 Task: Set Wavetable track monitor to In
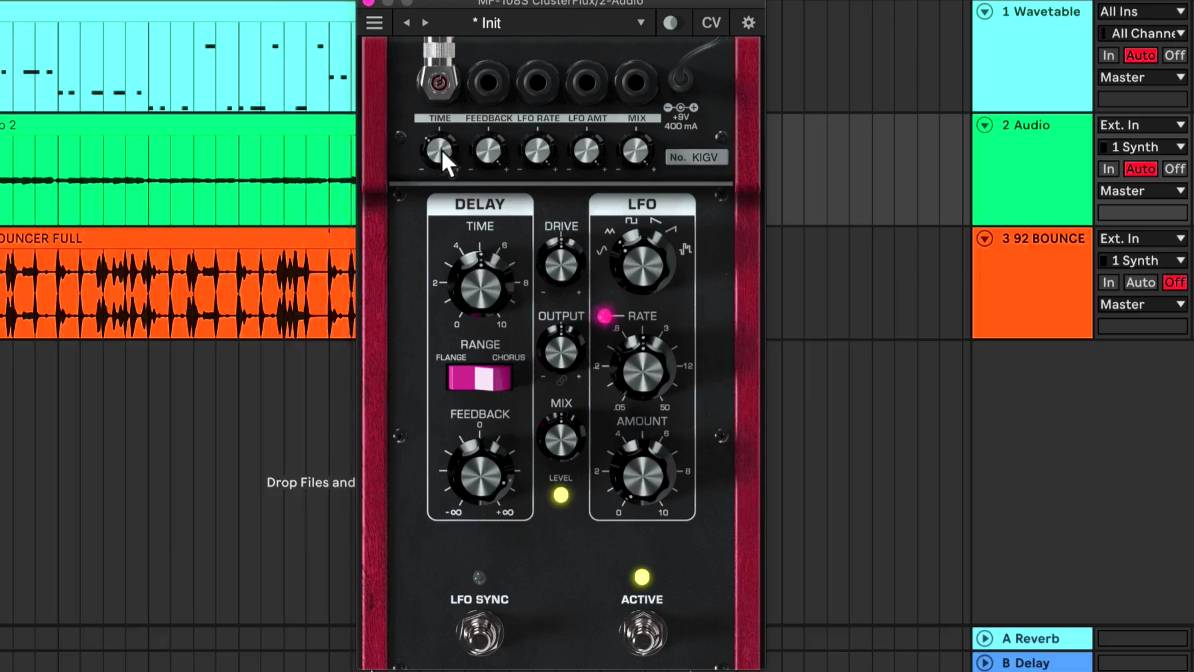1108,55
